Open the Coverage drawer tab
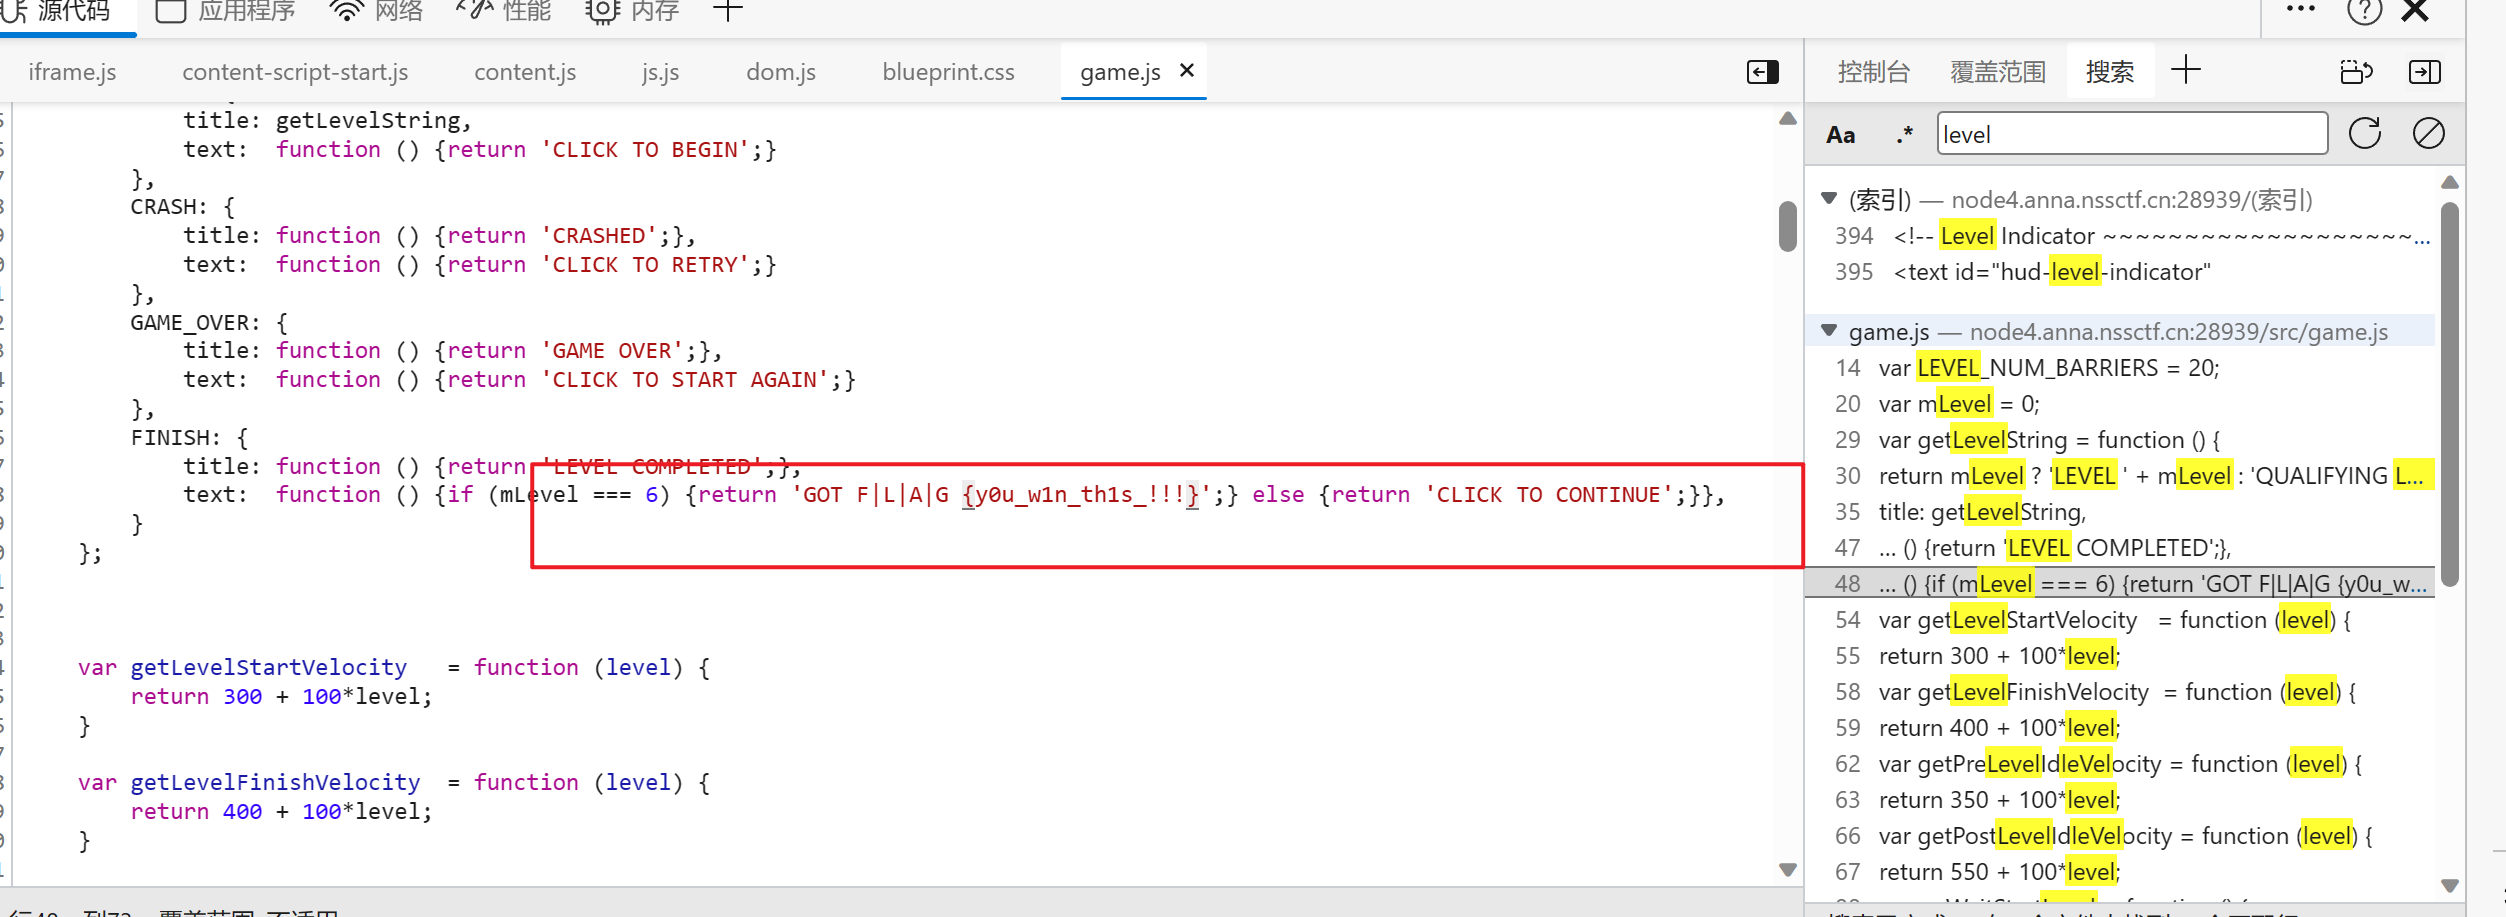 click(1998, 72)
